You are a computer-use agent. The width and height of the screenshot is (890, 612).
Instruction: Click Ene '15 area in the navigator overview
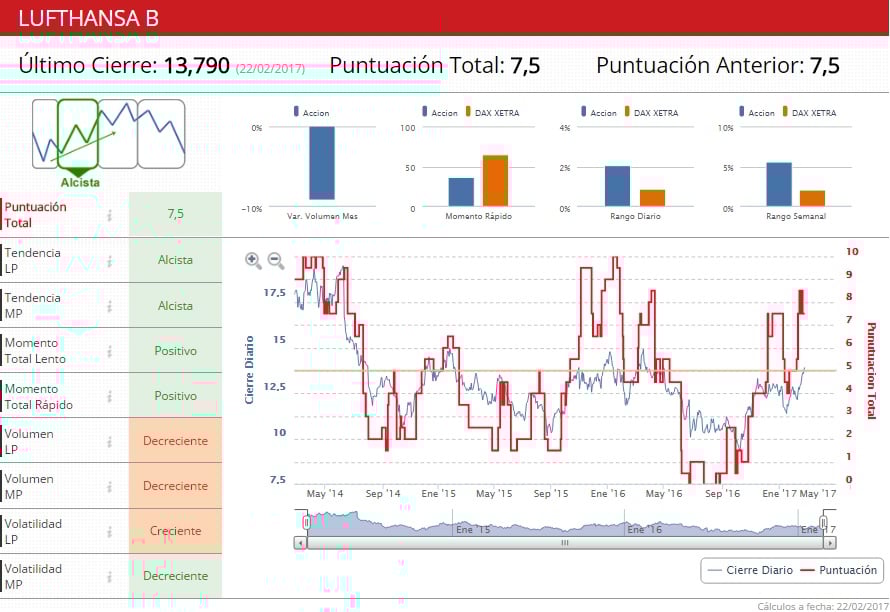click(473, 529)
